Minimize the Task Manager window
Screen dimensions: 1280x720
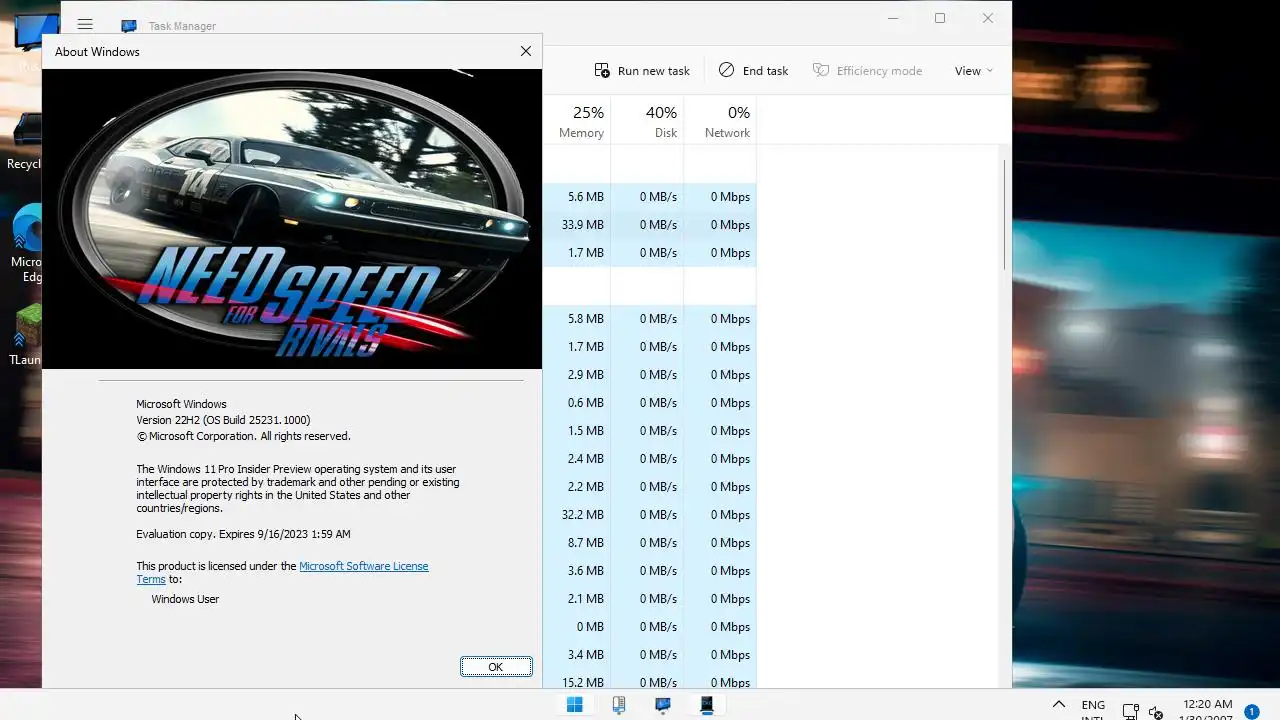point(893,18)
